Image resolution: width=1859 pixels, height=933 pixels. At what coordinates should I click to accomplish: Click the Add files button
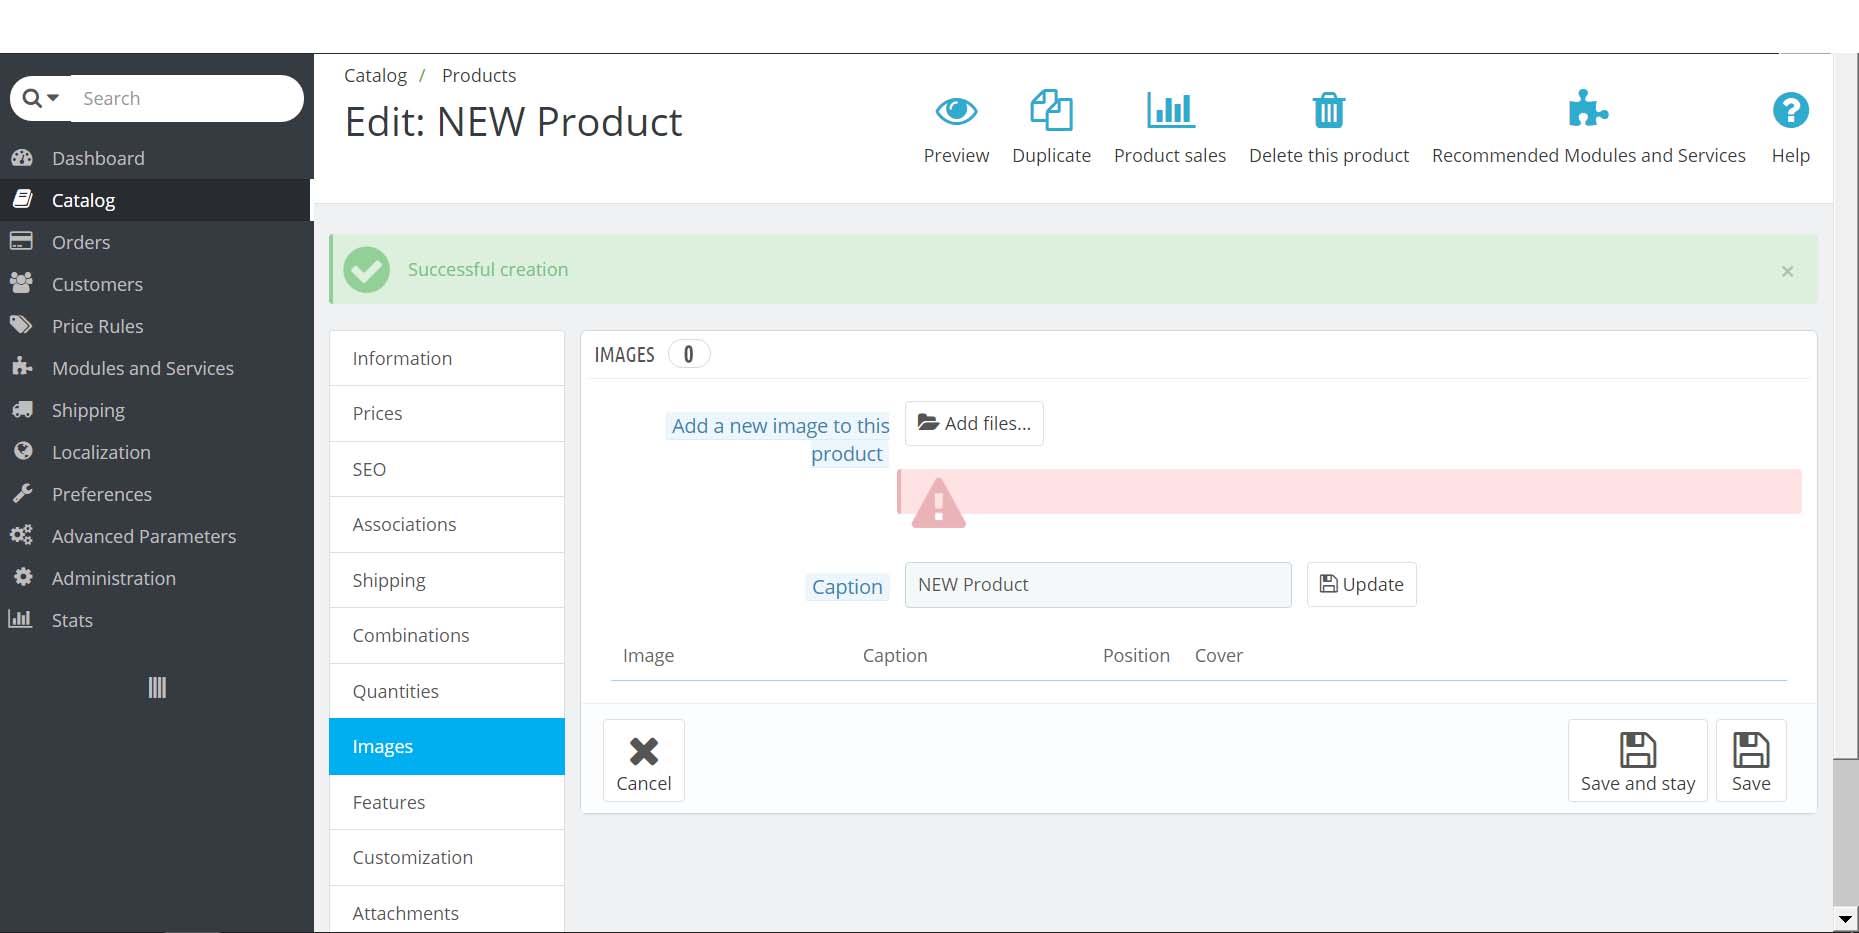[x=974, y=424]
